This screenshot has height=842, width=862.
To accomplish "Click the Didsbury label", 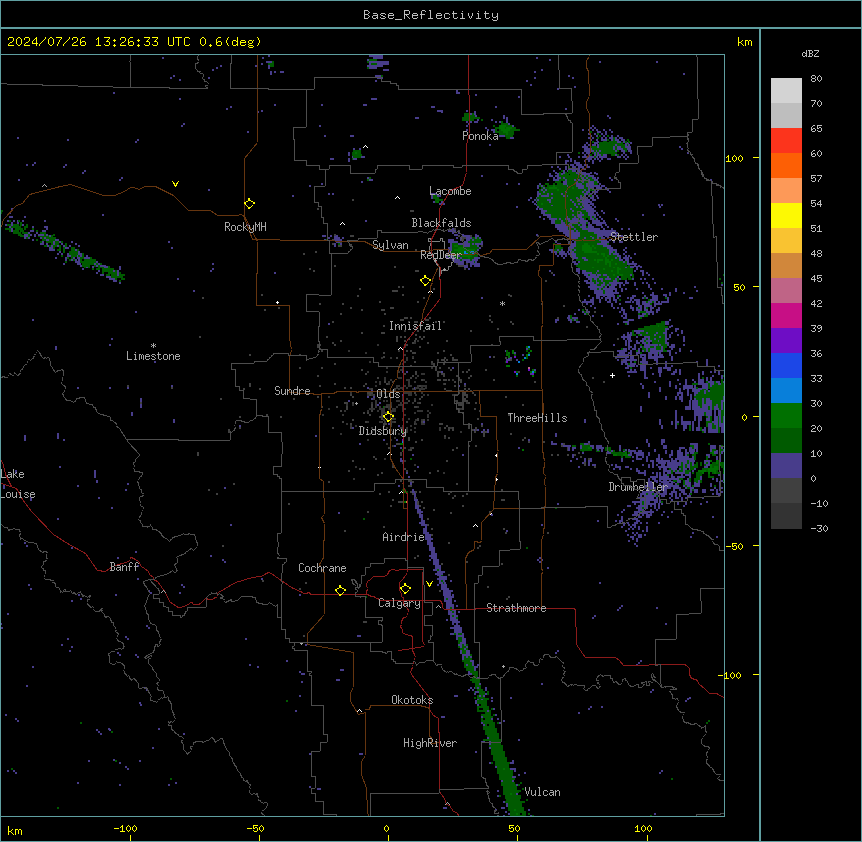I will click(383, 431).
